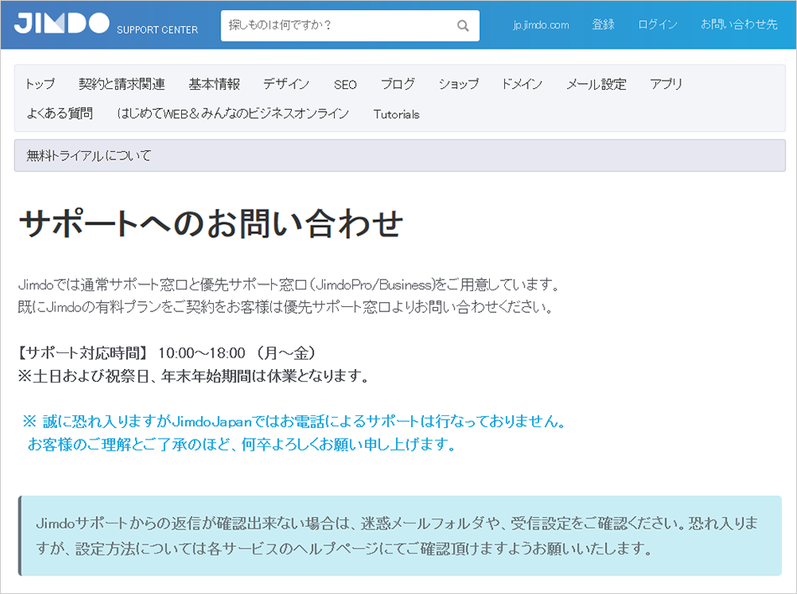The height and width of the screenshot is (594, 797).
Task: Click the search magnifier icon
Action: pos(463,25)
